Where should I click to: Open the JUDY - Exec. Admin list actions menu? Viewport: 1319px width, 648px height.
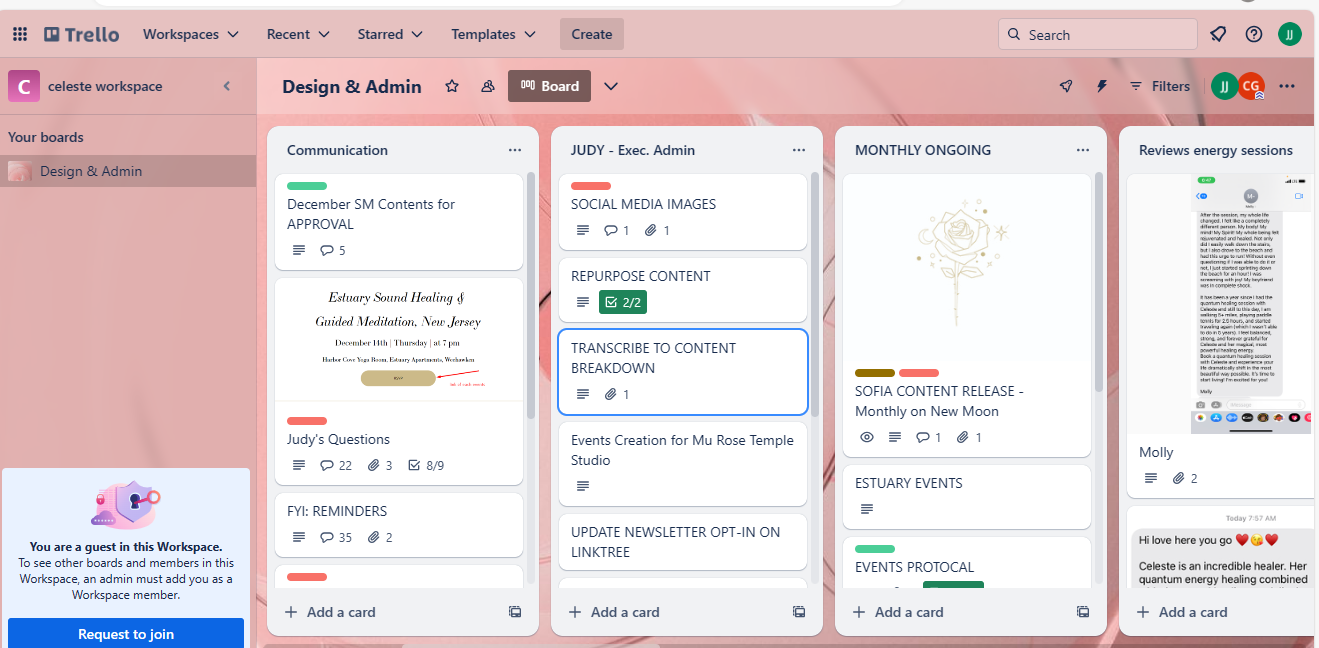tap(798, 150)
